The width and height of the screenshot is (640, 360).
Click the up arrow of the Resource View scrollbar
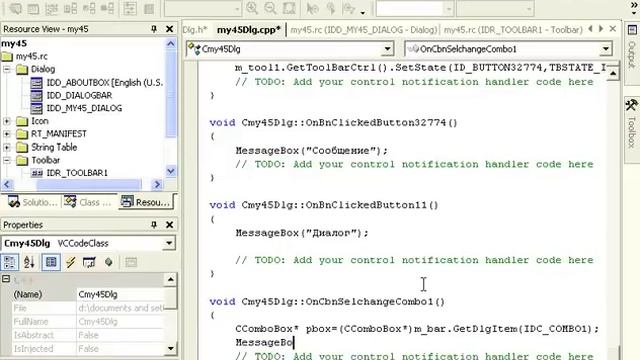[171, 43]
